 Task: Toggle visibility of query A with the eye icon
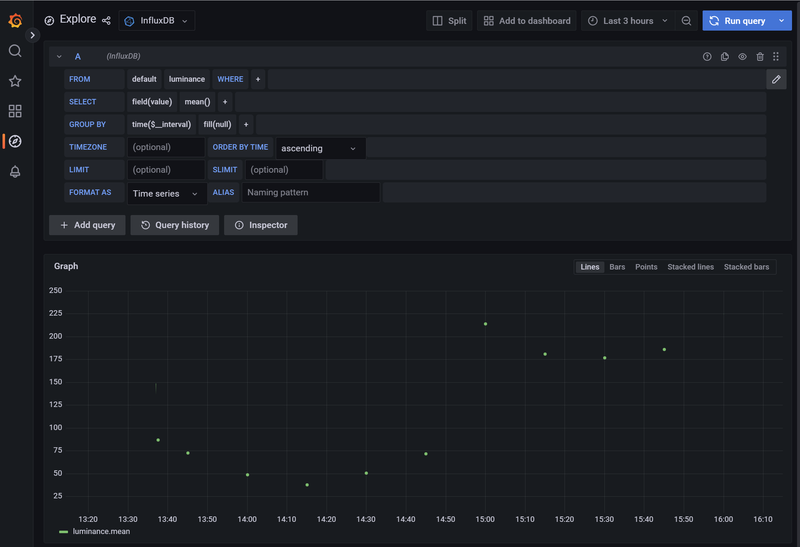tap(742, 57)
